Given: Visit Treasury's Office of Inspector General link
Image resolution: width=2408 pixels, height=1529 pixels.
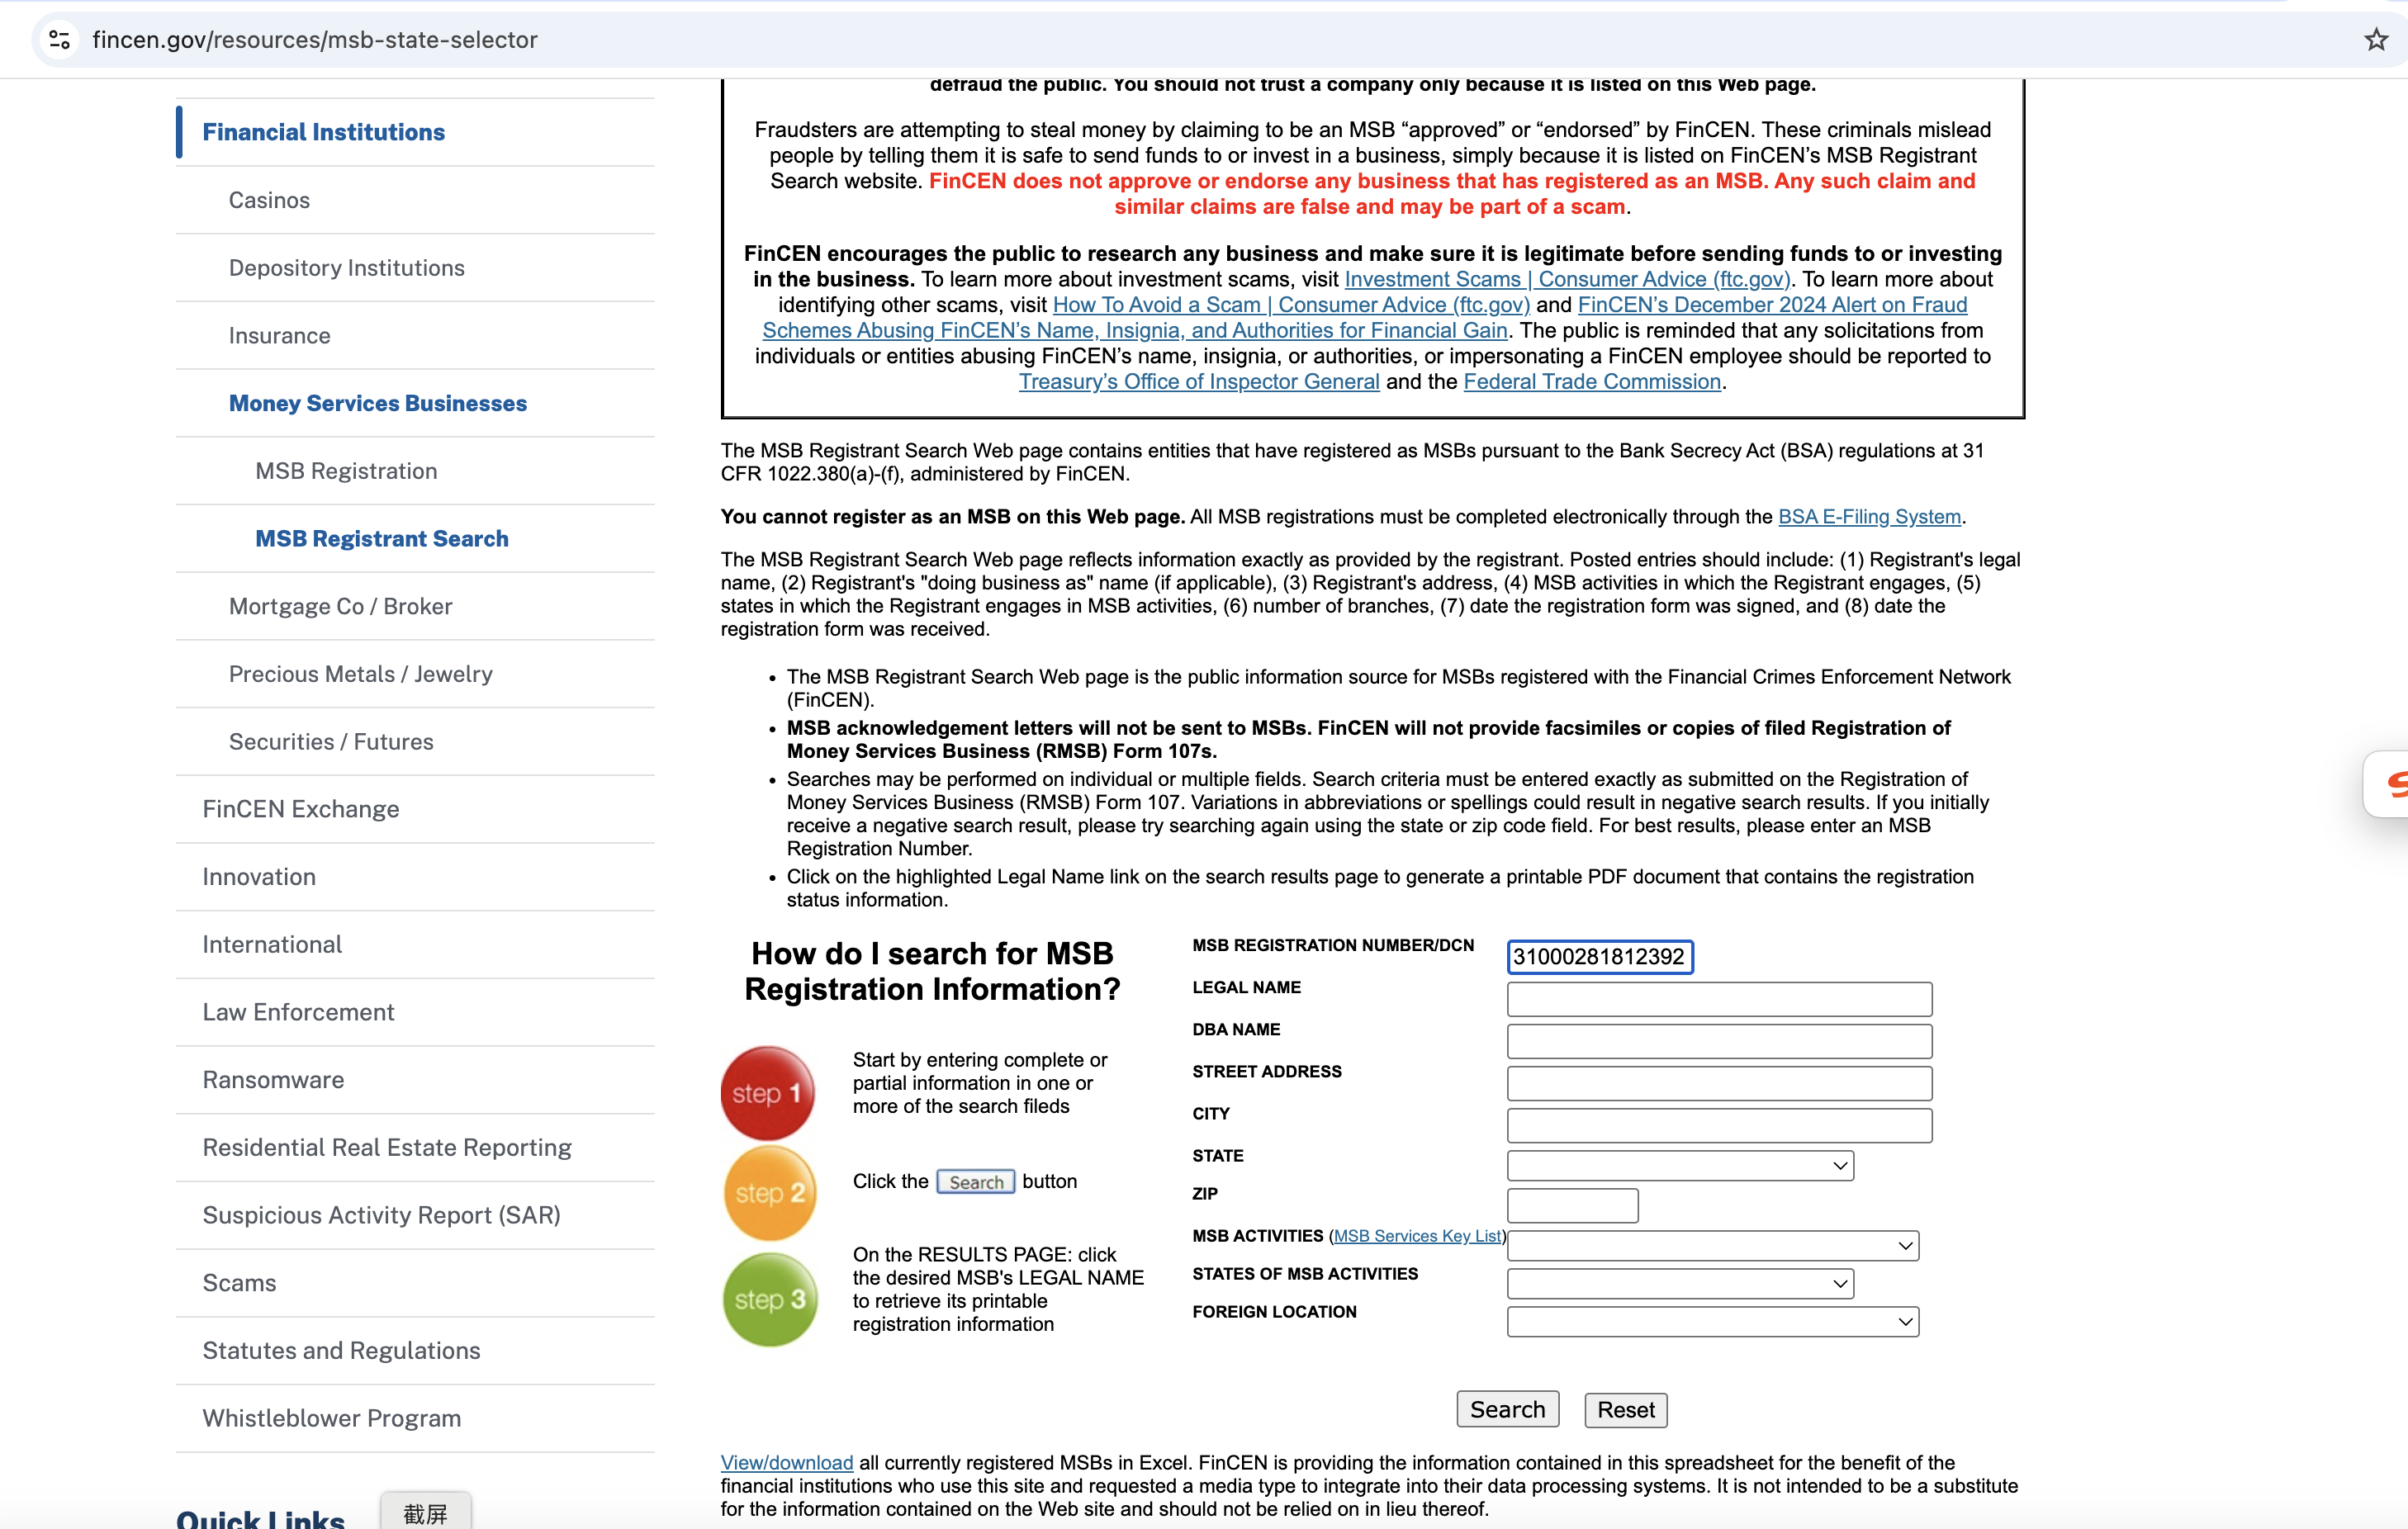Looking at the screenshot, I should (1199, 382).
